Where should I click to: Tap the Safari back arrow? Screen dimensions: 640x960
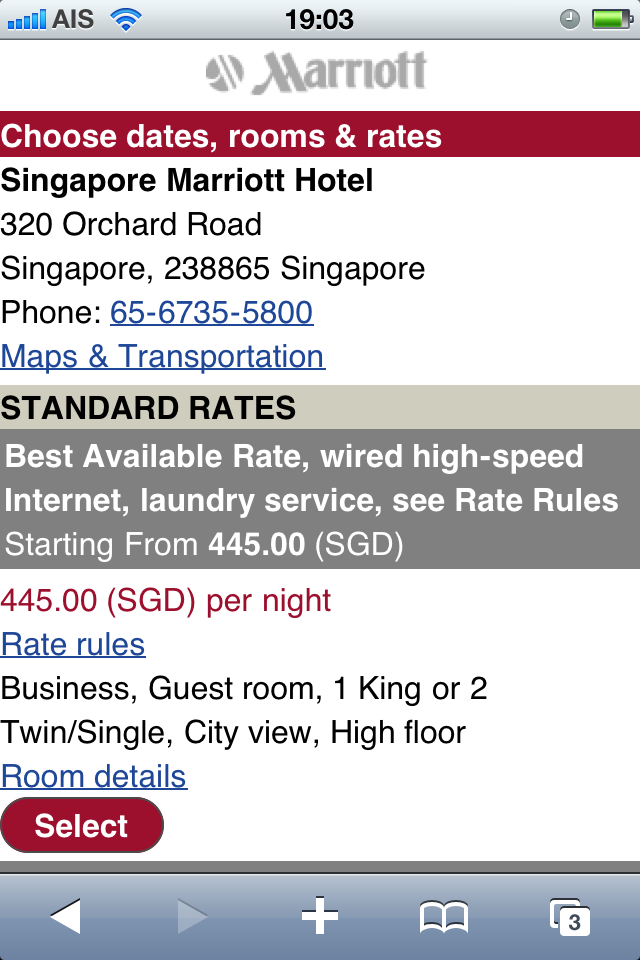coord(66,916)
